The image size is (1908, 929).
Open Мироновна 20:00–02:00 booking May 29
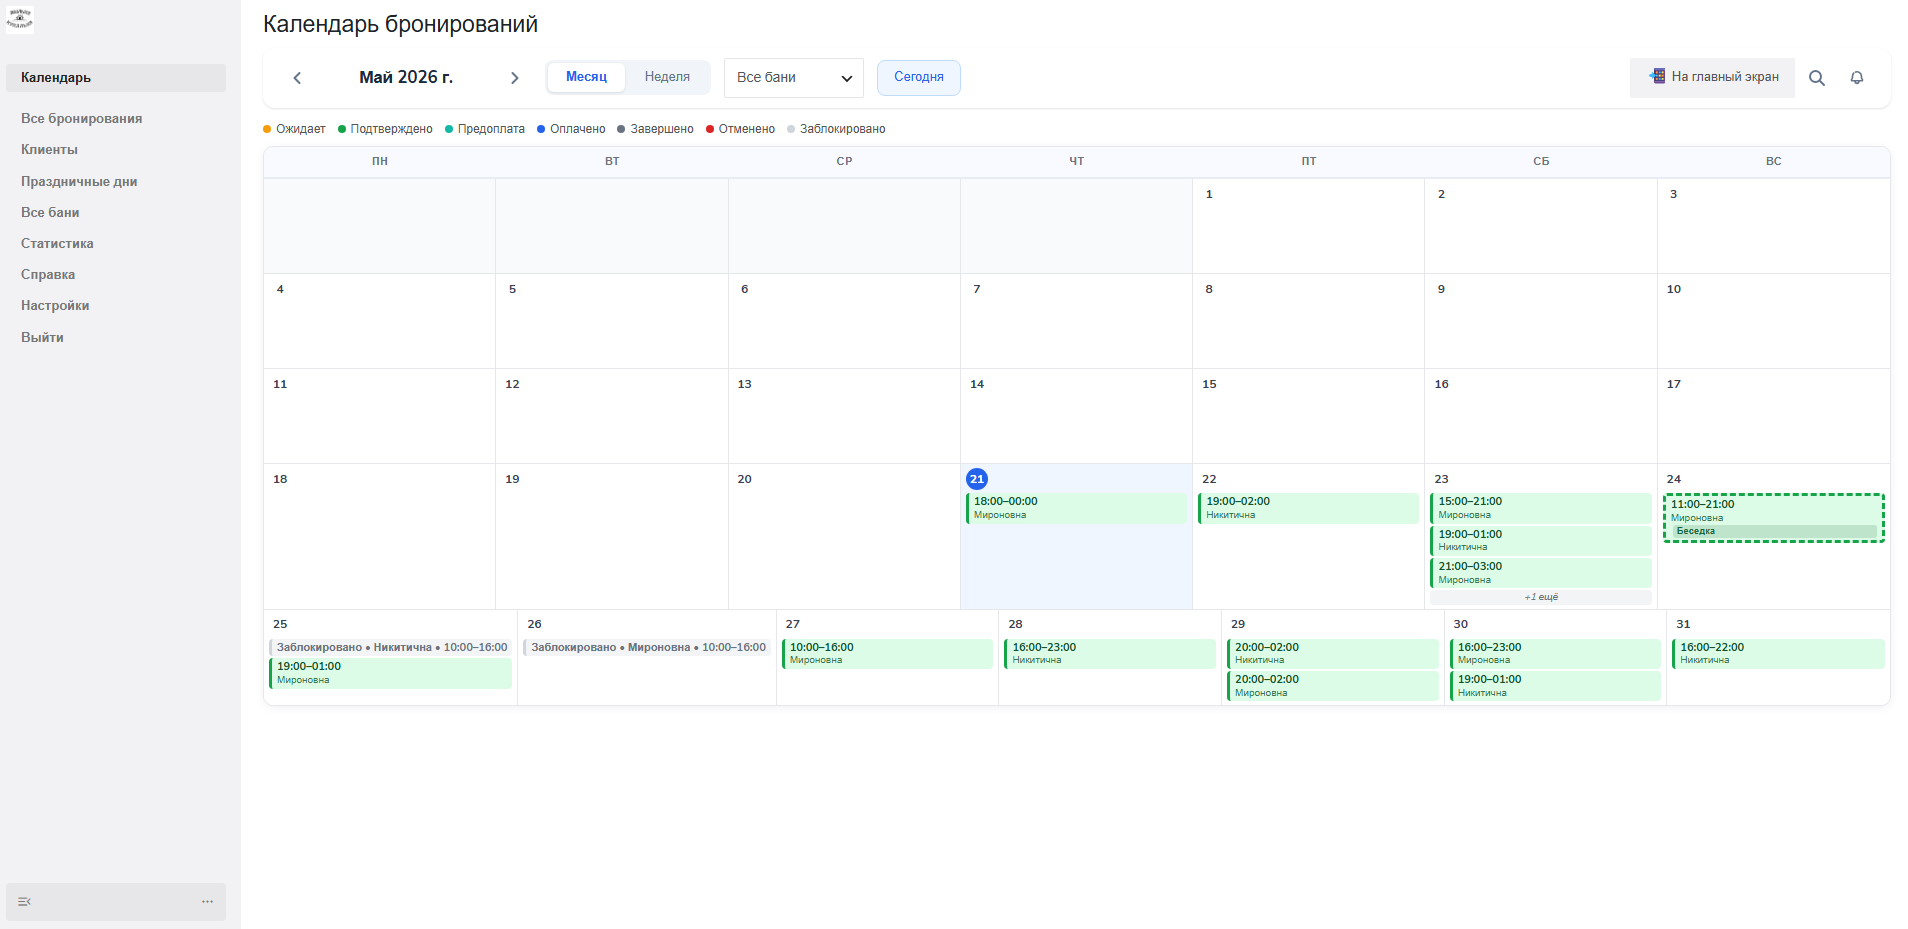coord(1333,686)
